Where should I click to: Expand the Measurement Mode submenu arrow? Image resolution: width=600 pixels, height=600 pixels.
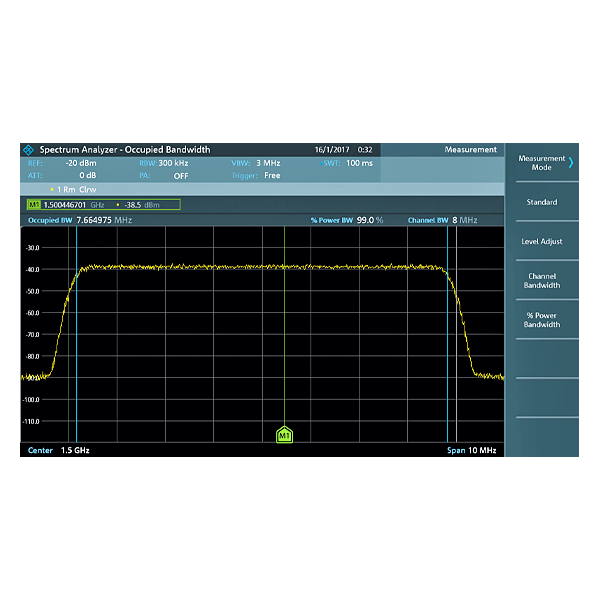tap(571, 162)
